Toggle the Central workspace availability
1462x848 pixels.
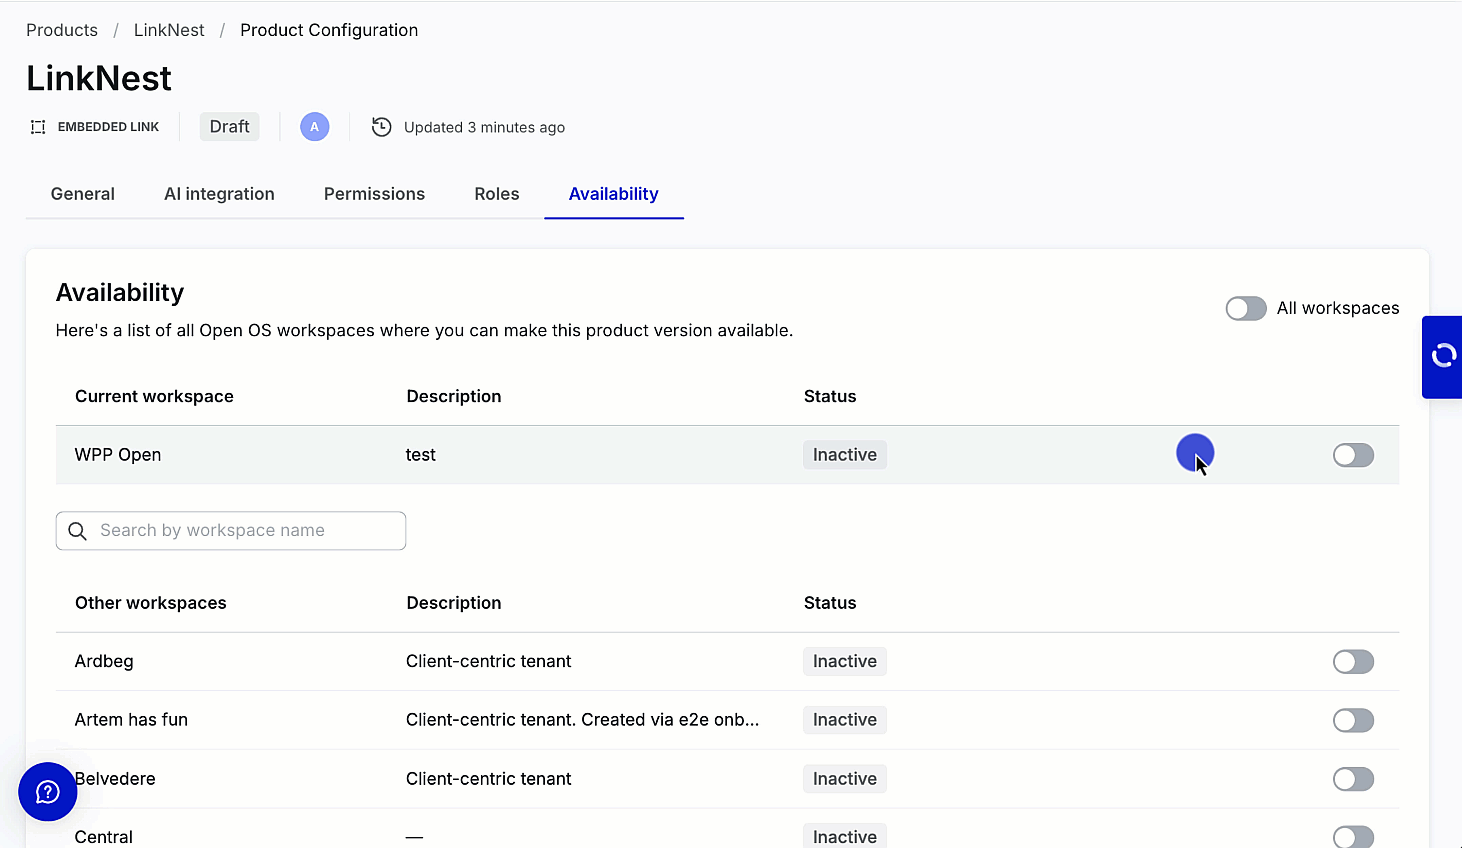[1352, 836]
